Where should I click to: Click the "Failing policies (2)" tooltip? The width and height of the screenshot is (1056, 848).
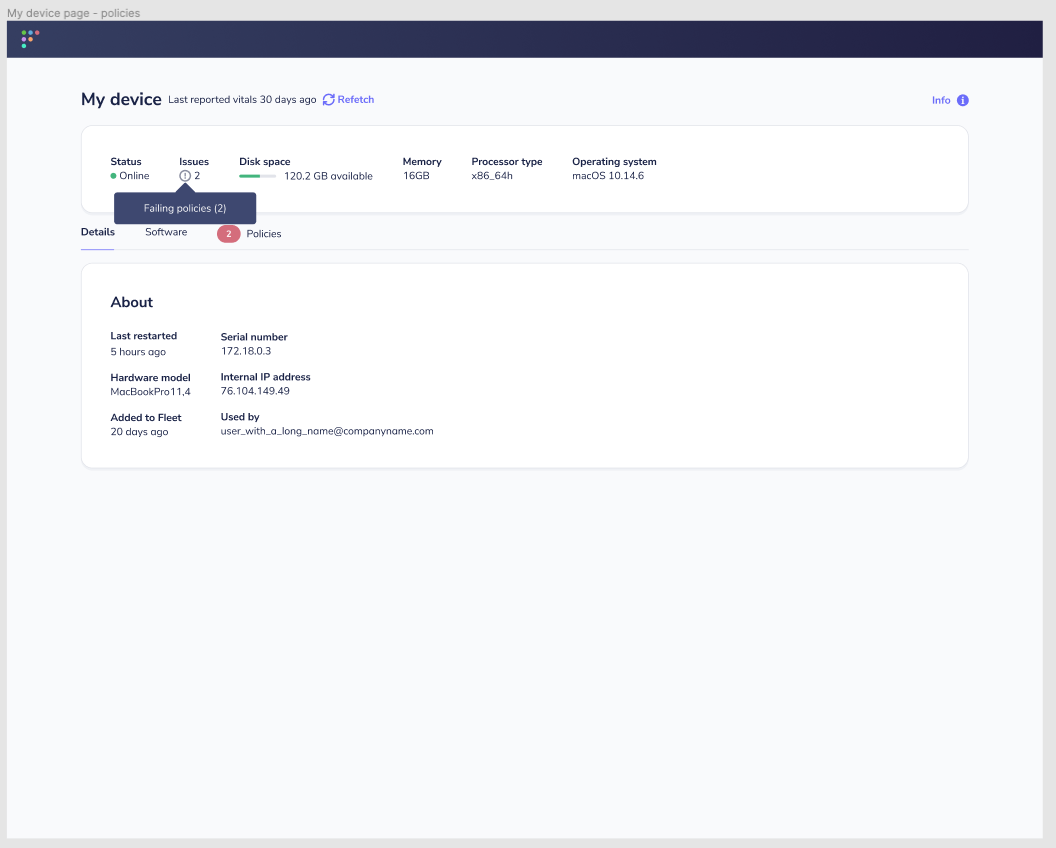tap(185, 207)
